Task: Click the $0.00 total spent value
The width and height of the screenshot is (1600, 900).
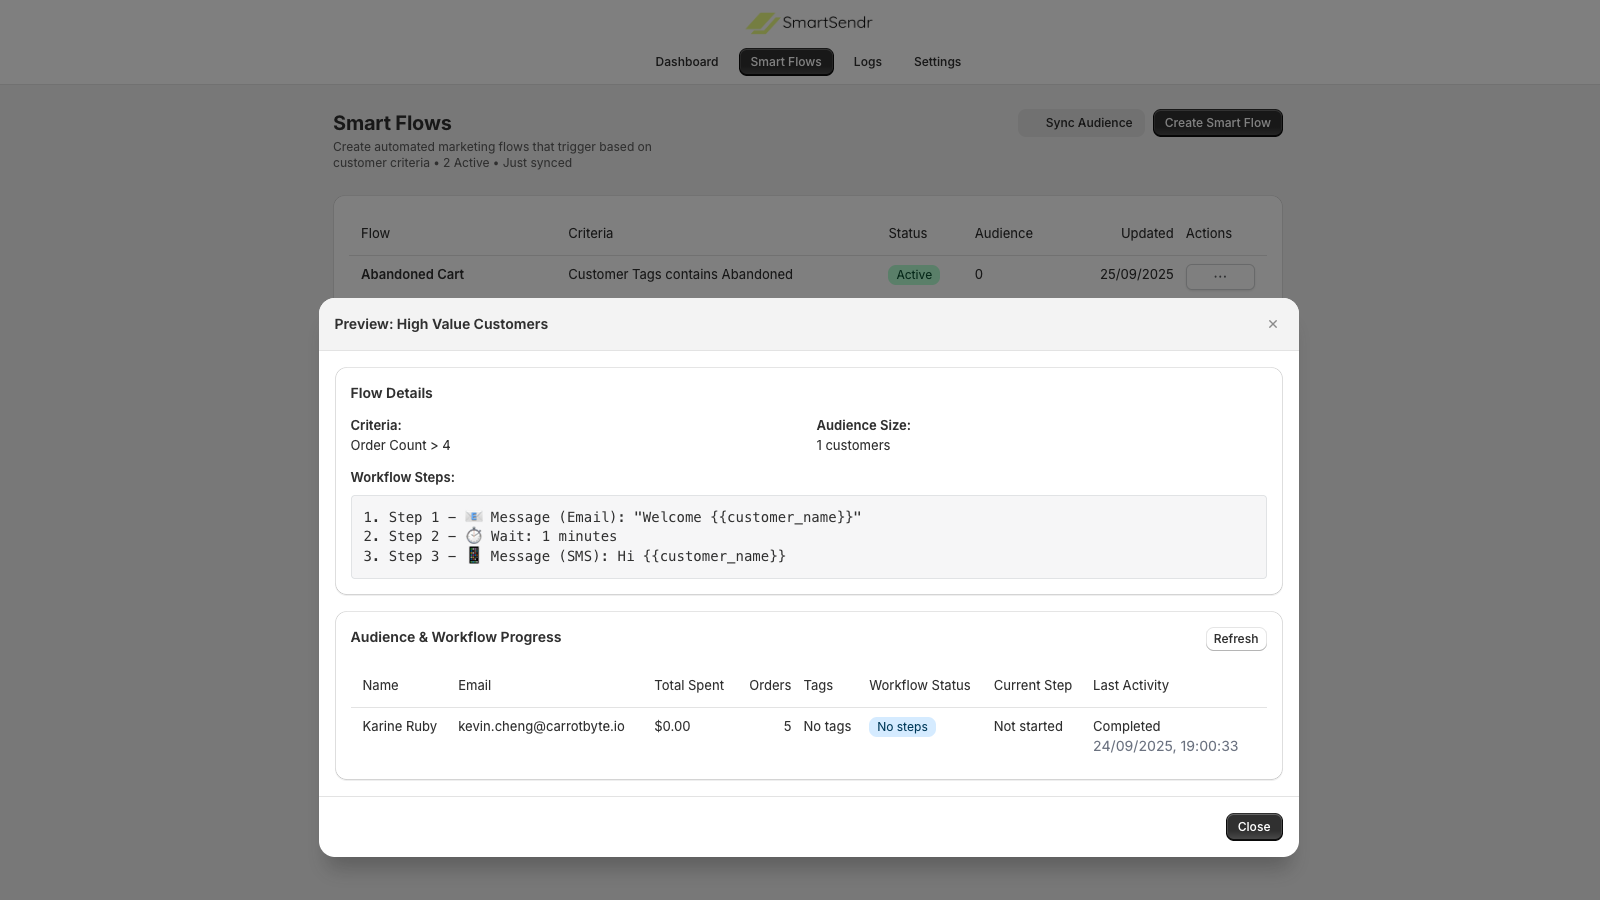Action: 672,726
